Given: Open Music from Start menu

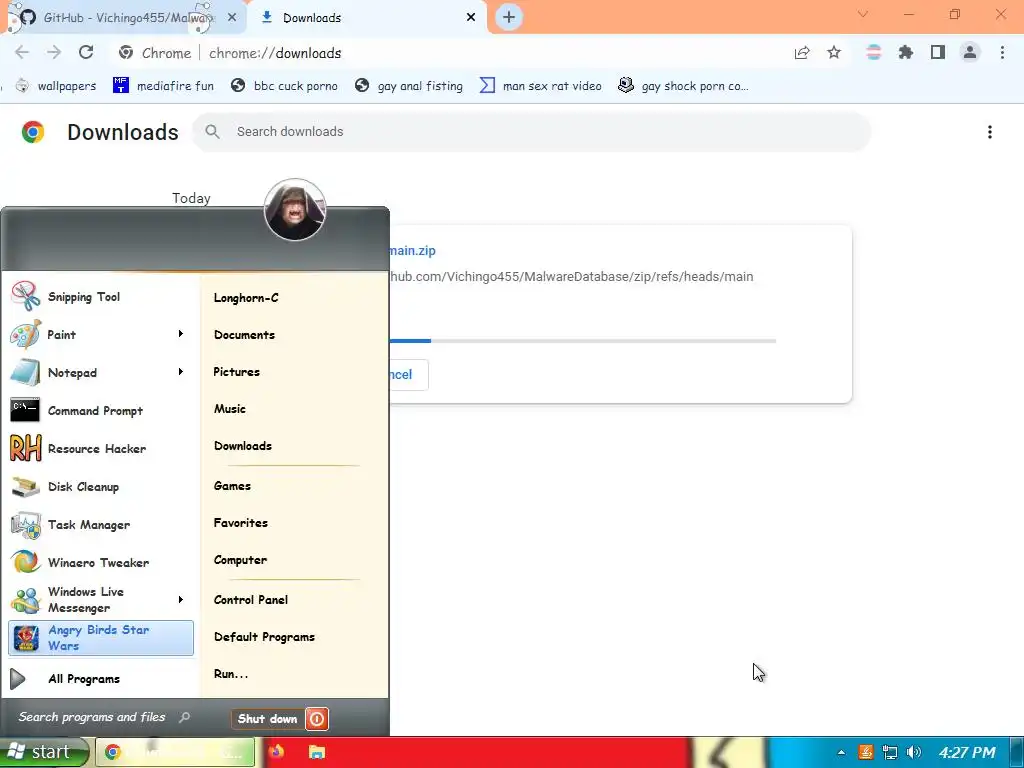Looking at the screenshot, I should pos(230,409).
